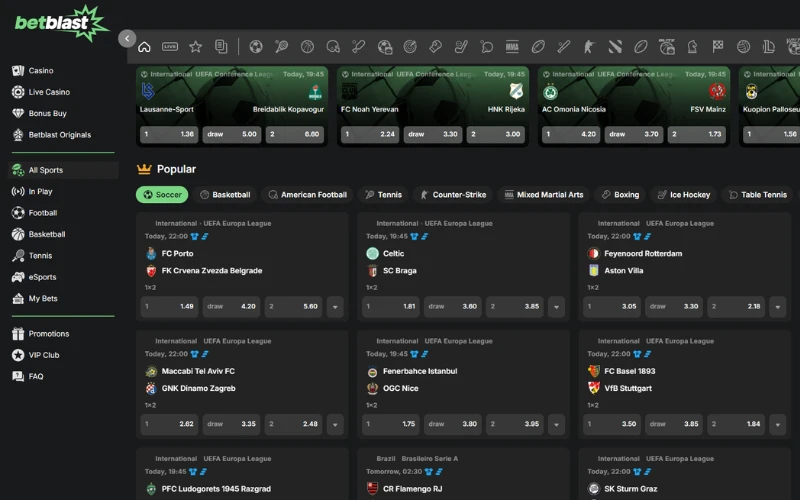The height and width of the screenshot is (500, 800).
Task: Switch to the Tennis tab under Popular
Action: tap(384, 194)
